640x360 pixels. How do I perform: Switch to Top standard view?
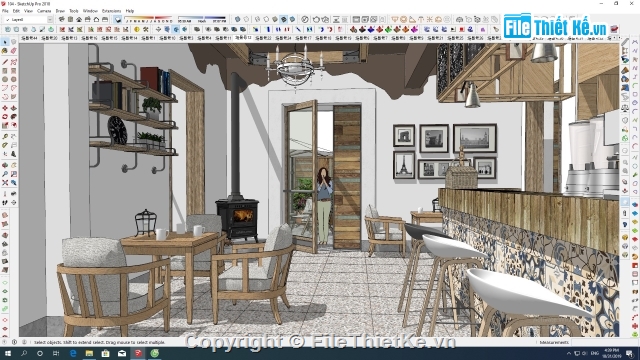tap(70, 19)
